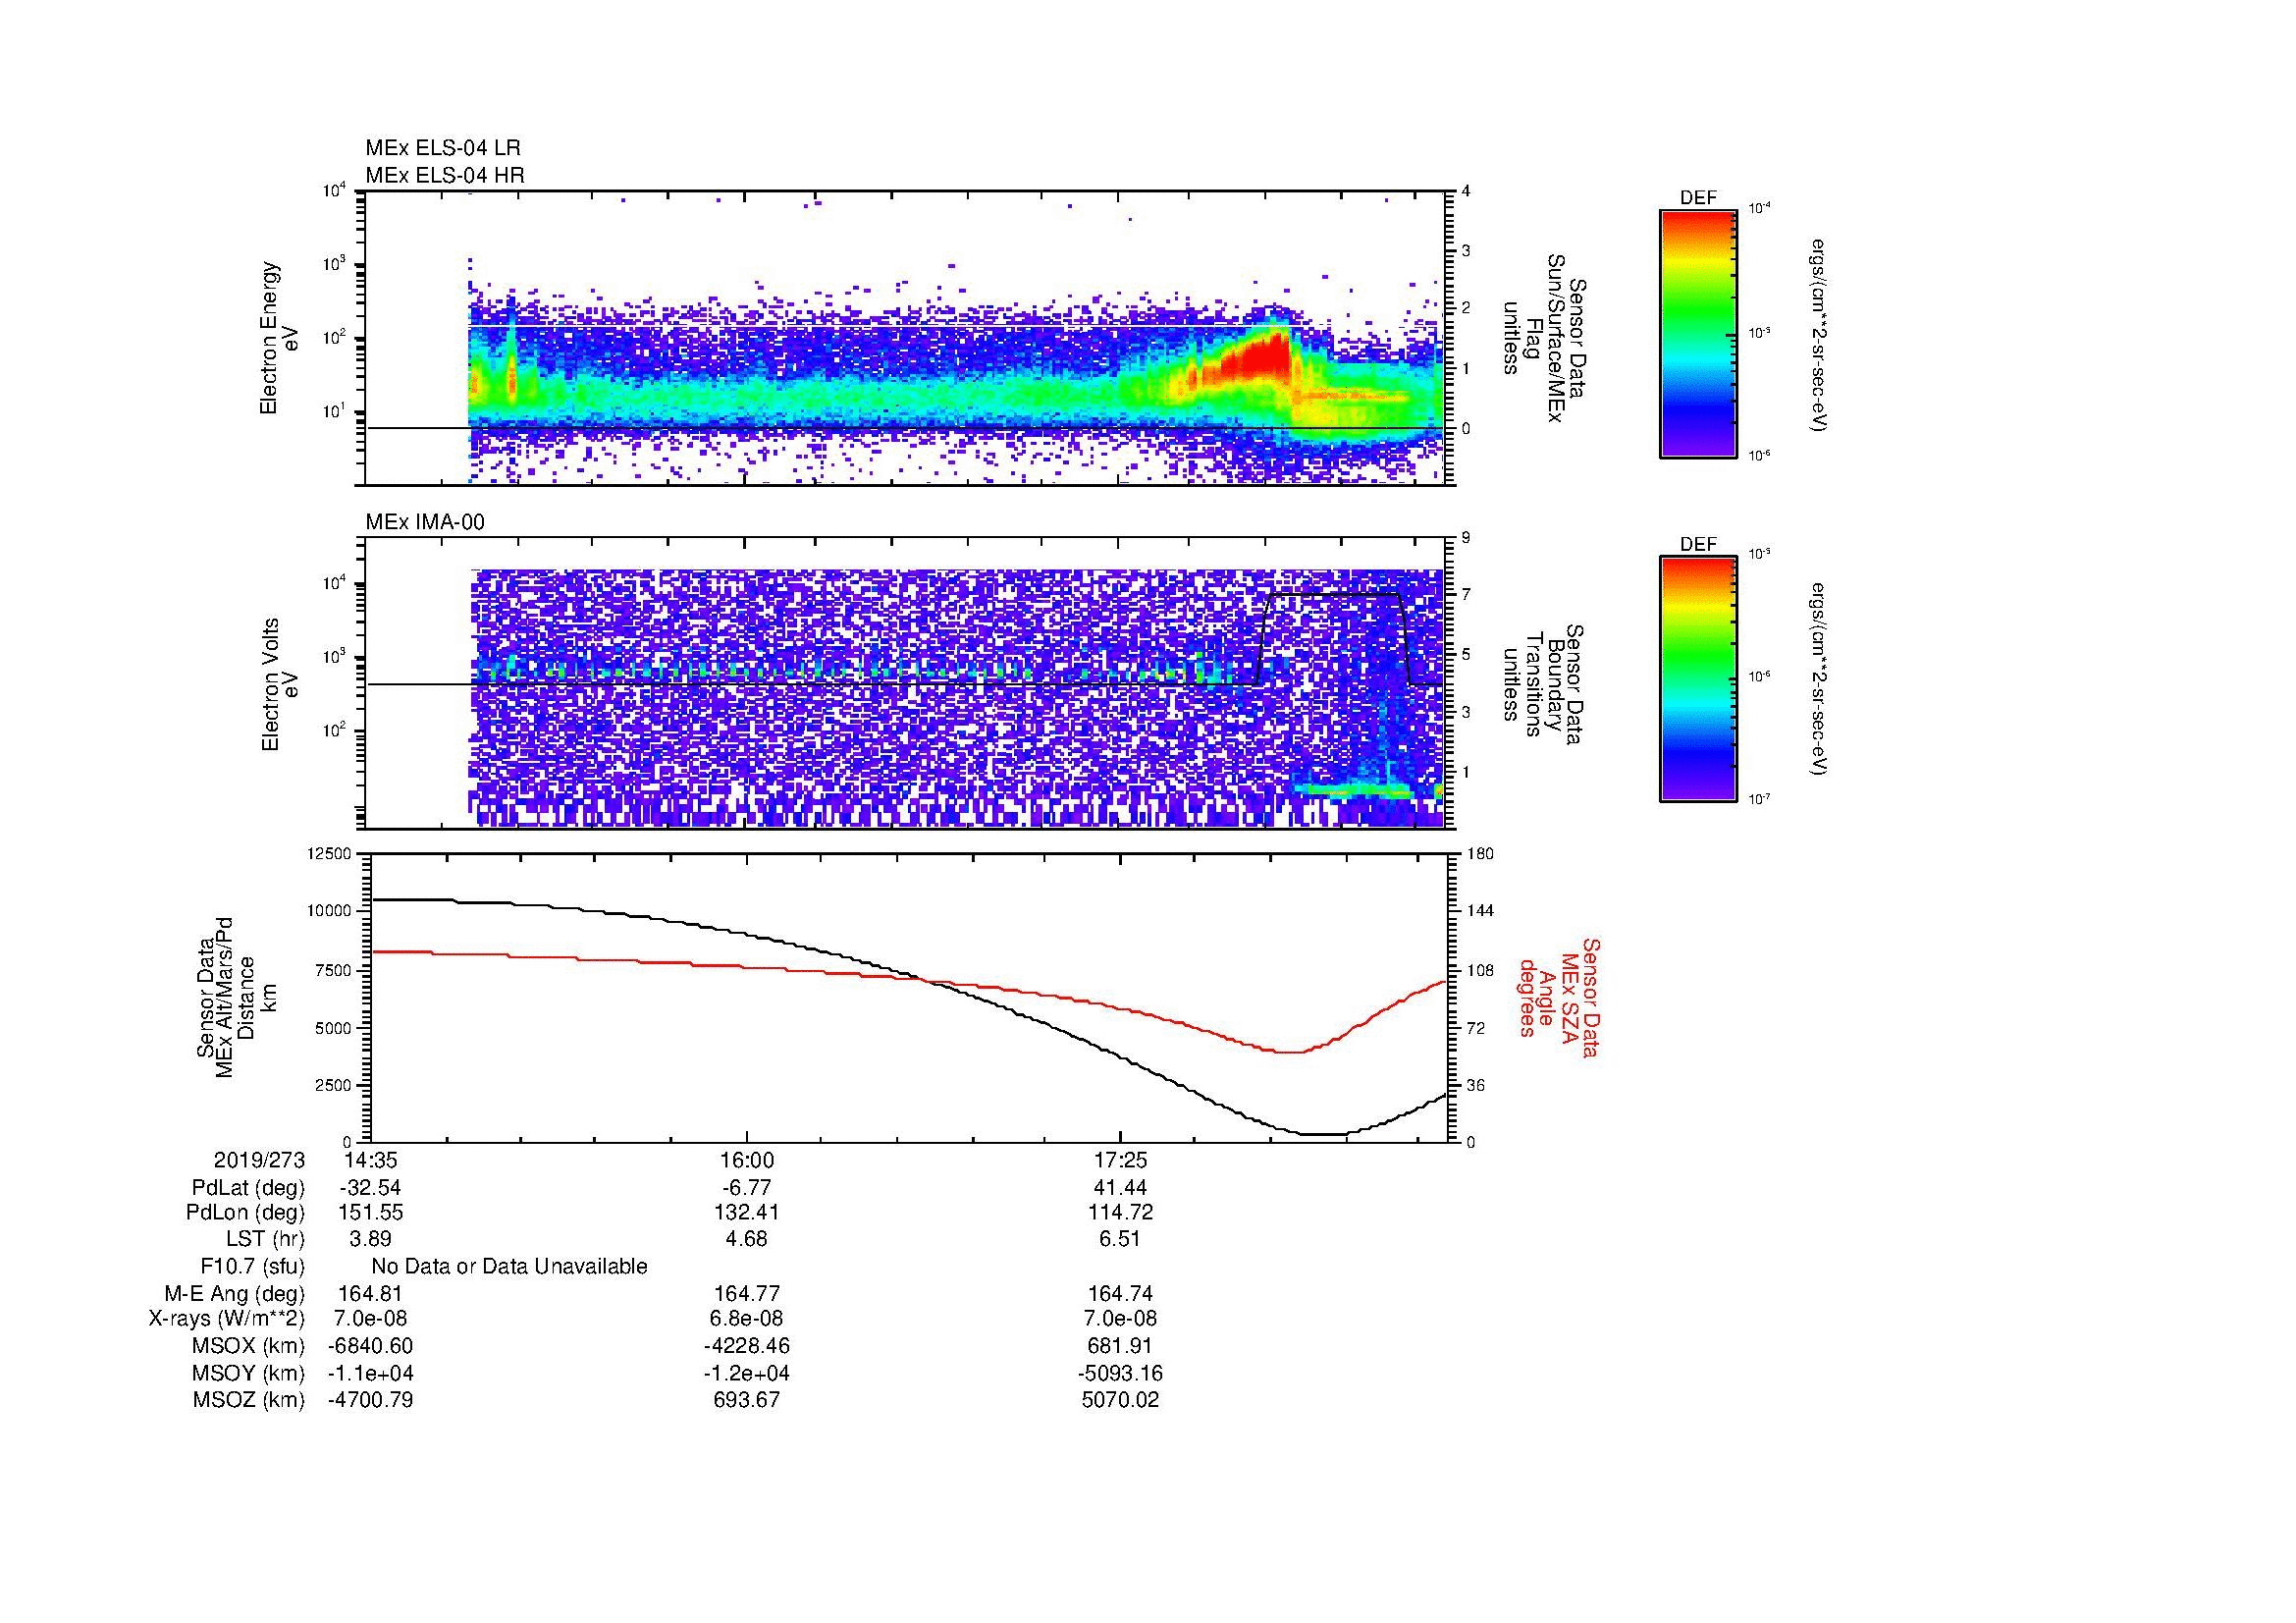Select the 'MEx ELS-04 LR' panel title

[x=442, y=148]
